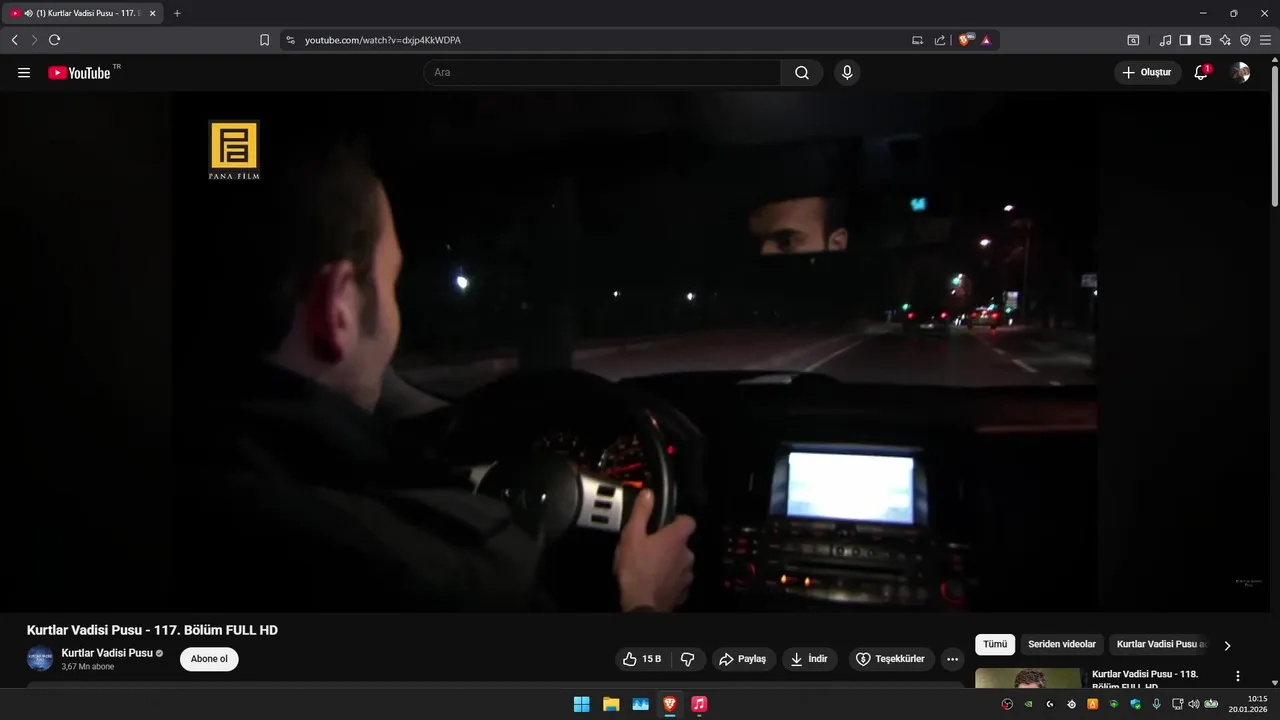Go to the YouTube home logo

(x=80, y=73)
